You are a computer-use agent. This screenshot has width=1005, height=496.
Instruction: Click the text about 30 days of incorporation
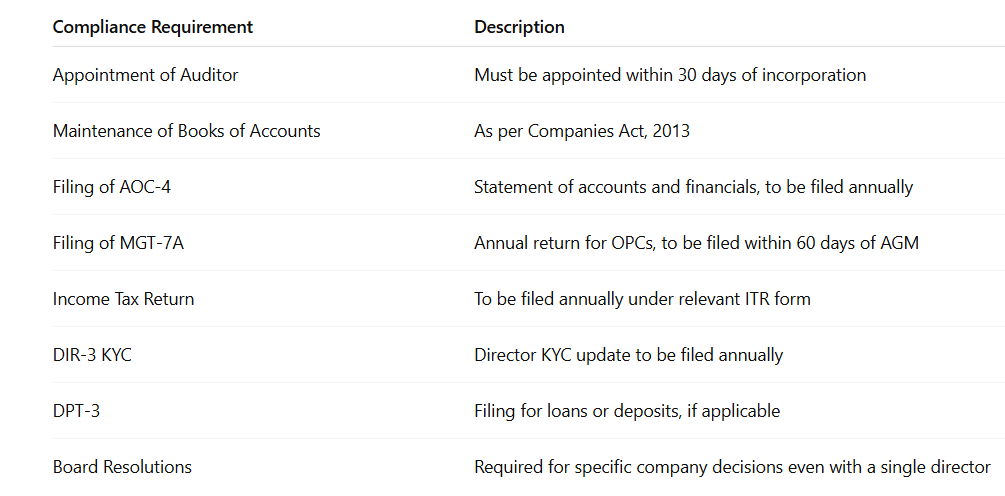coord(670,75)
